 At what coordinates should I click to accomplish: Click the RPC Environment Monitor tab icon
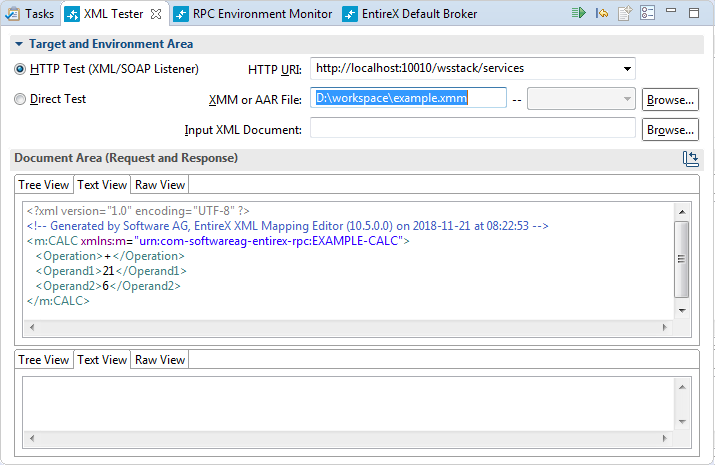[x=181, y=15]
